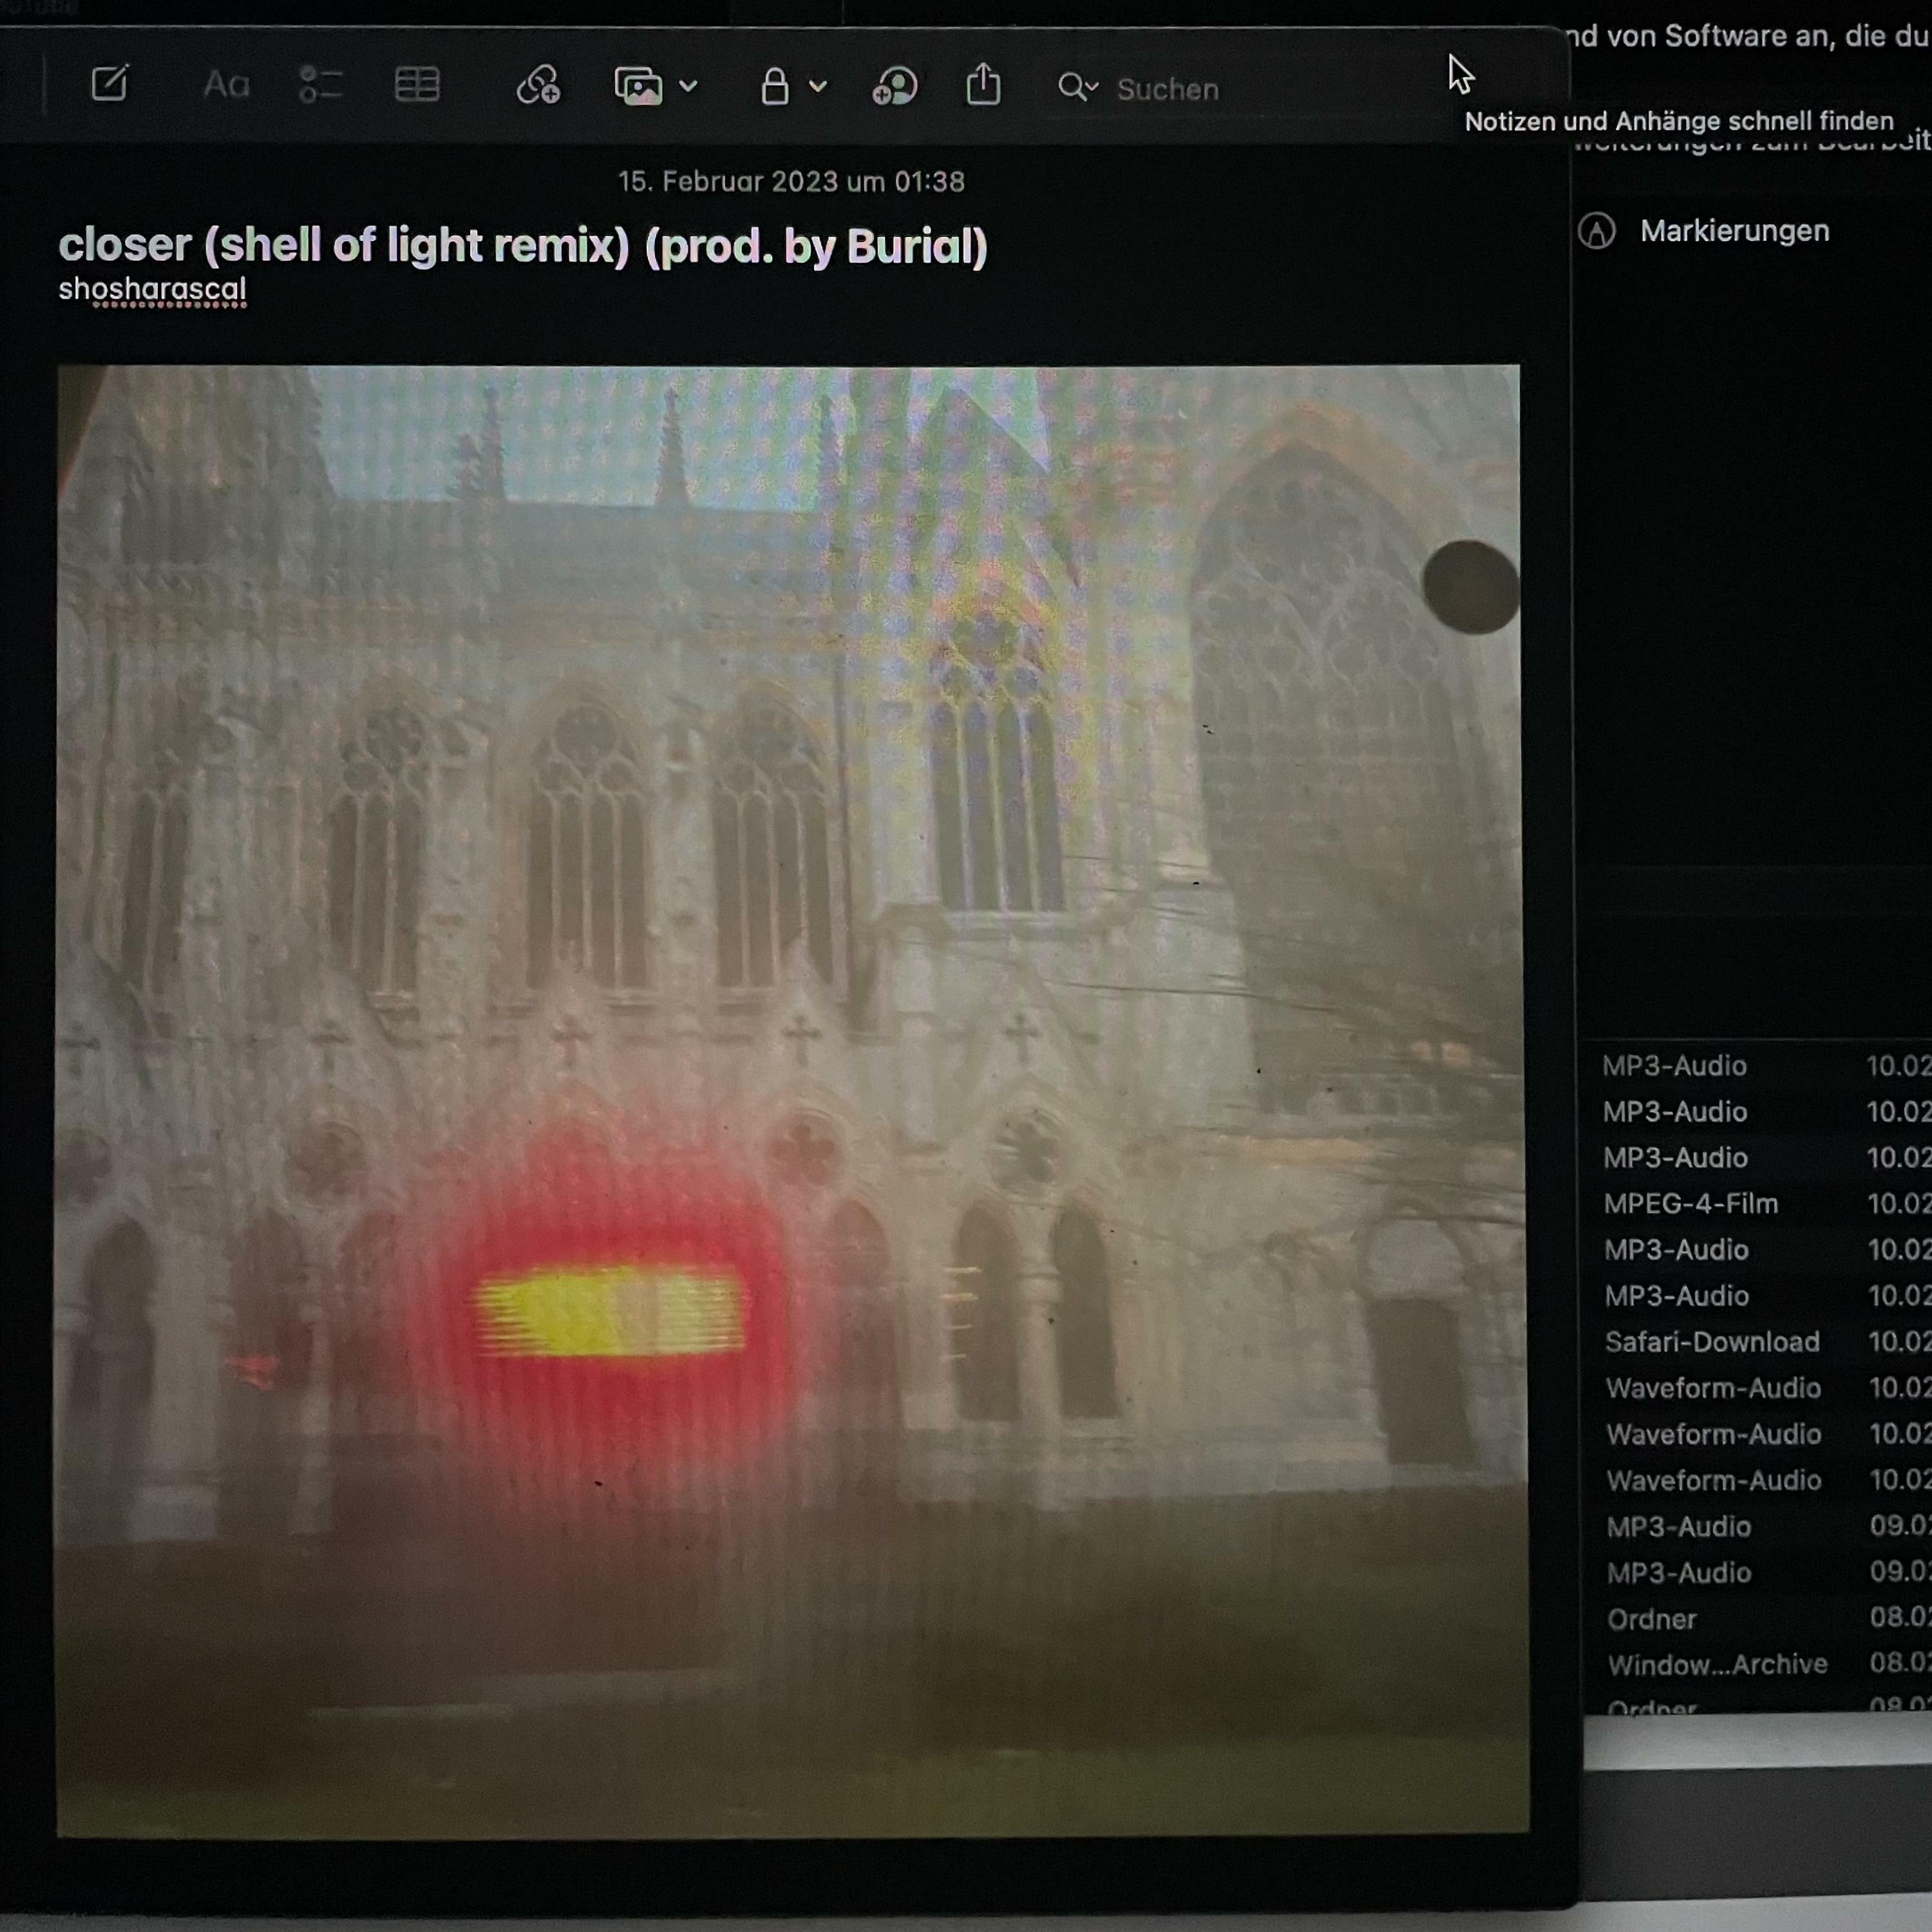Click the share icon in toolbar
The width and height of the screenshot is (1932, 1932).
pyautogui.click(x=983, y=85)
